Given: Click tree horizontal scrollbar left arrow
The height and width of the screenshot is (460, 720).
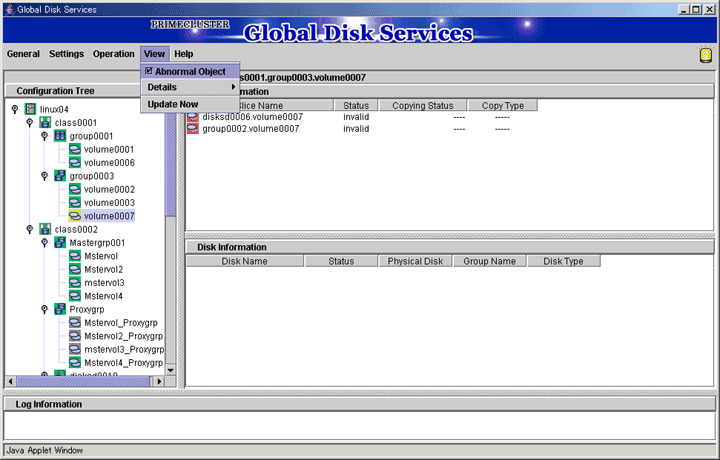Looking at the screenshot, I should pos(11,381).
